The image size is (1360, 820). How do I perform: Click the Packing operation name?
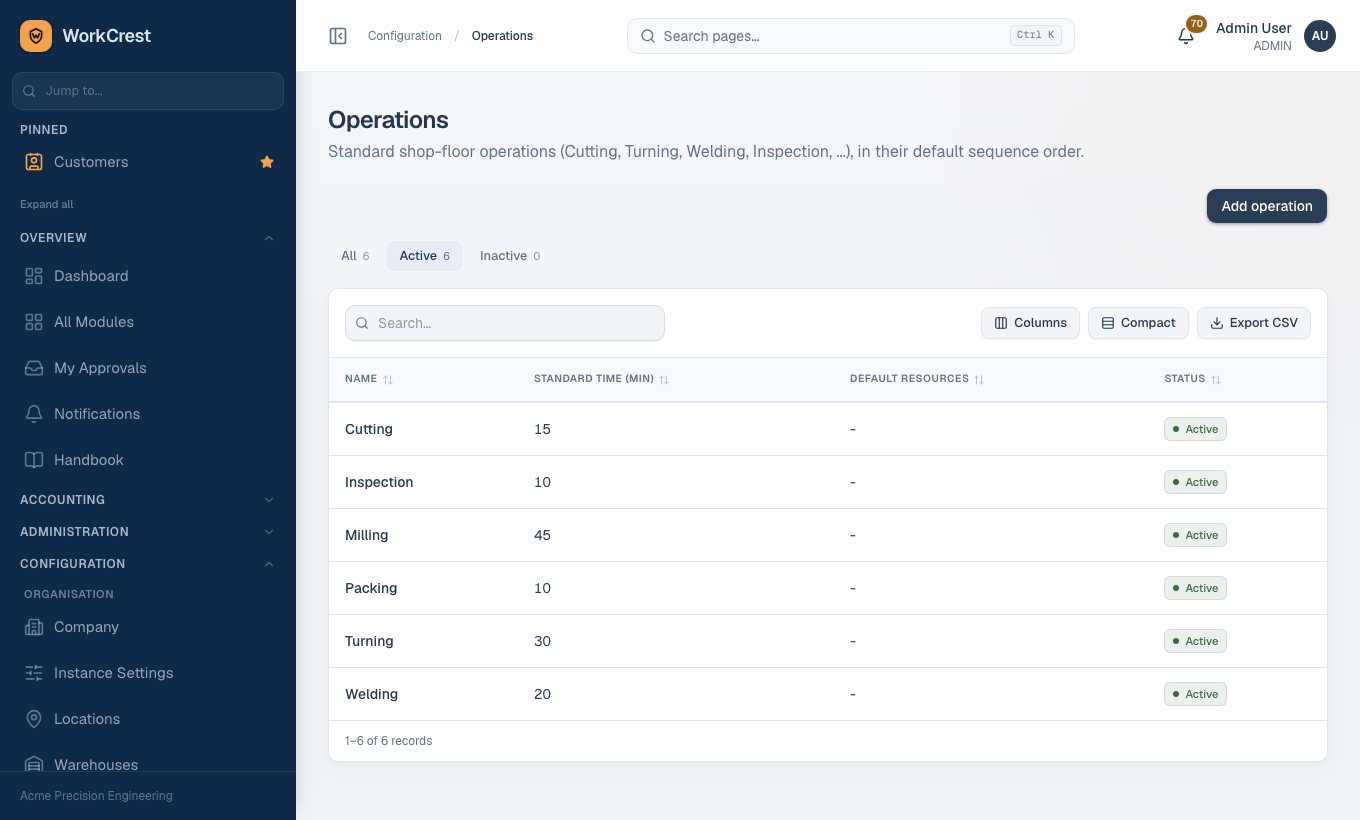point(371,588)
